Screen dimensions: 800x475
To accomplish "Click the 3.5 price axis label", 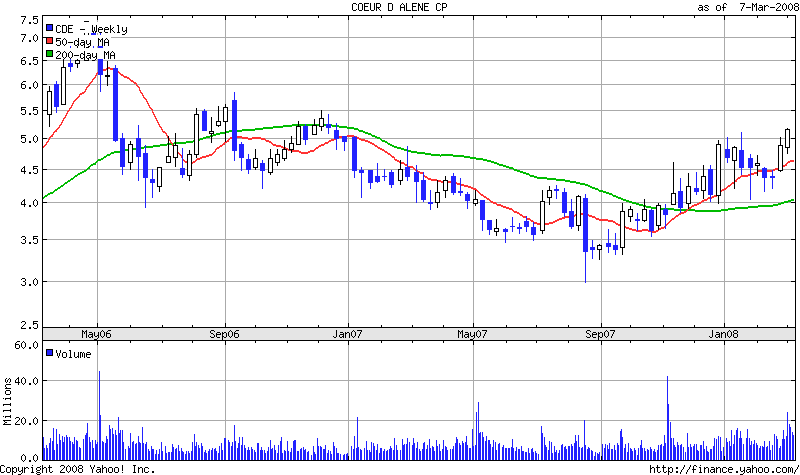I will 29,240.
